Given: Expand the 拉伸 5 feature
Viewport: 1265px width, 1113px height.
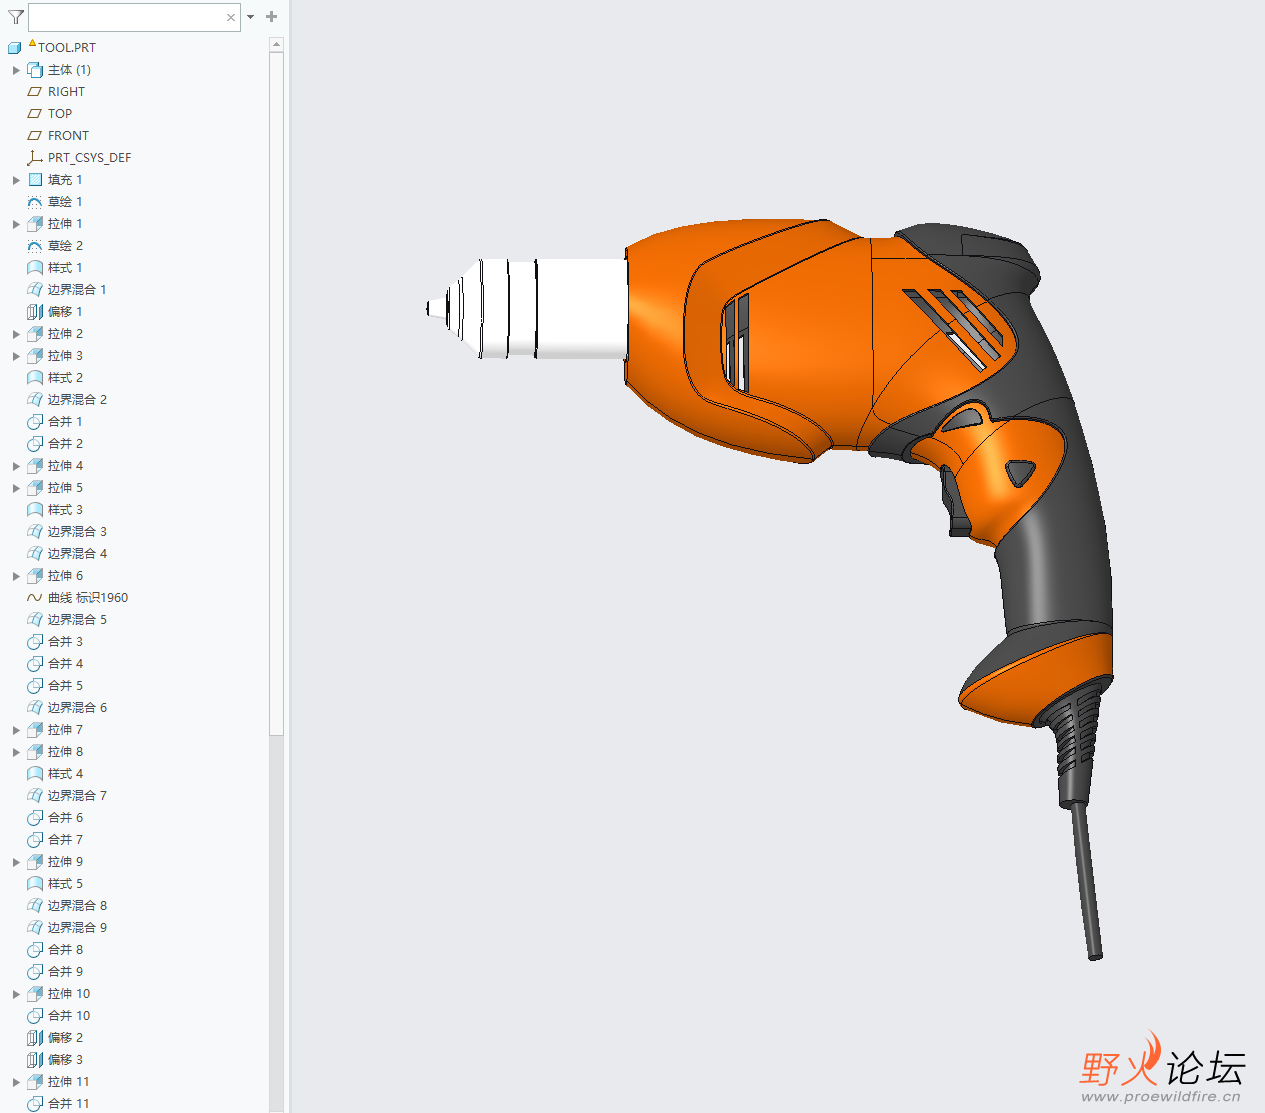Looking at the screenshot, I should point(16,488).
